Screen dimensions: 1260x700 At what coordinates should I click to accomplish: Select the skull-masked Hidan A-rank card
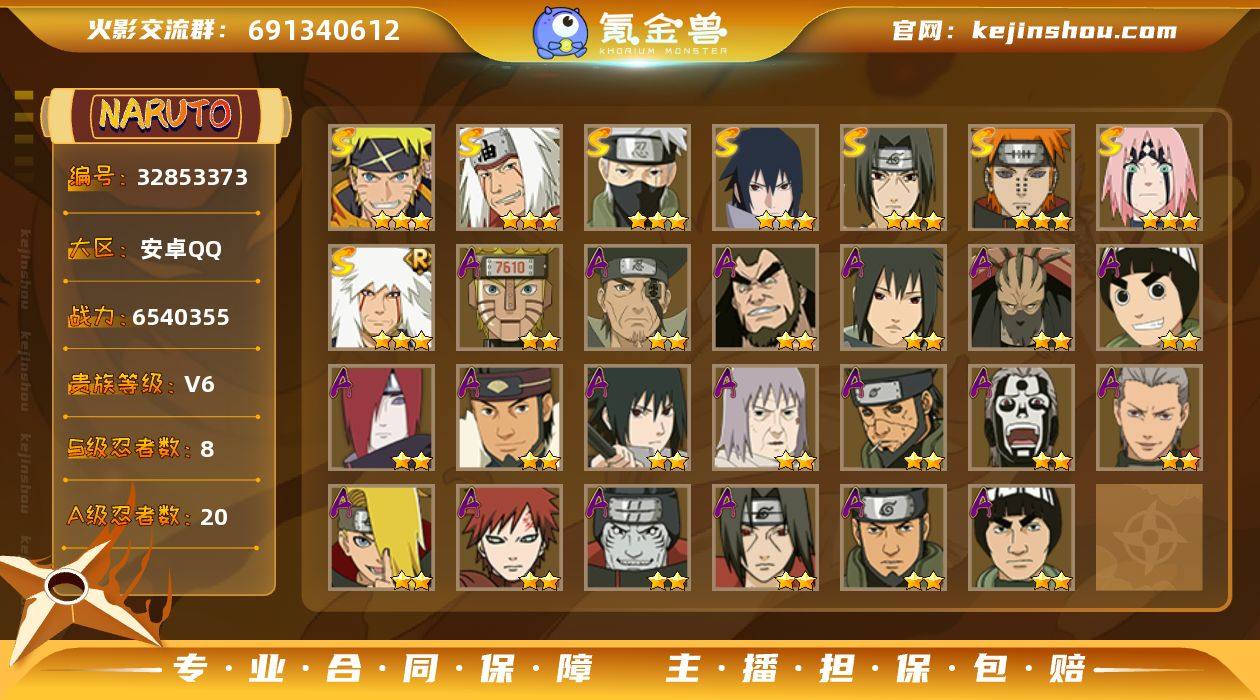click(1021, 418)
